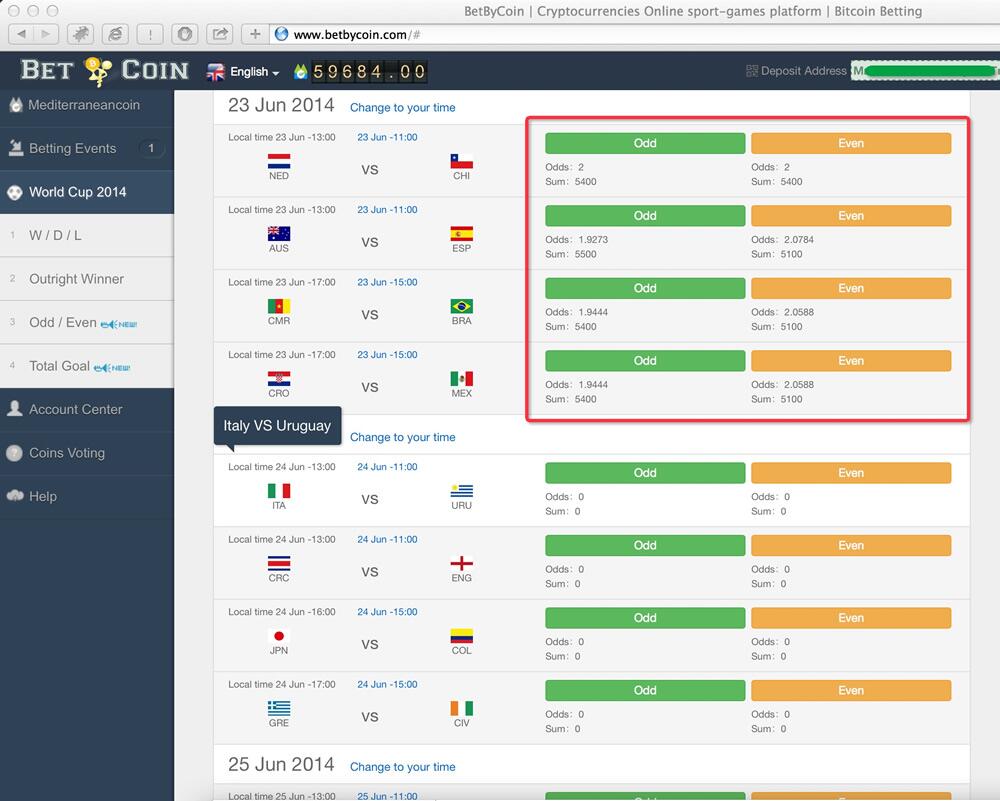Click the England ENG flag
Screen dimensions: 1000x801
click(x=461, y=563)
